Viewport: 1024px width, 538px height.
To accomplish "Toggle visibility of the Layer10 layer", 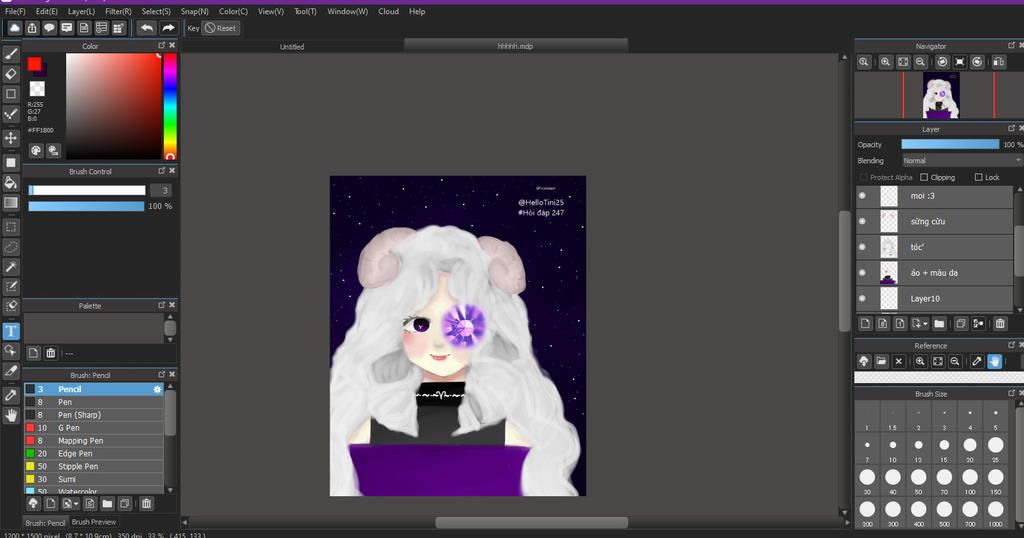I will click(862, 298).
